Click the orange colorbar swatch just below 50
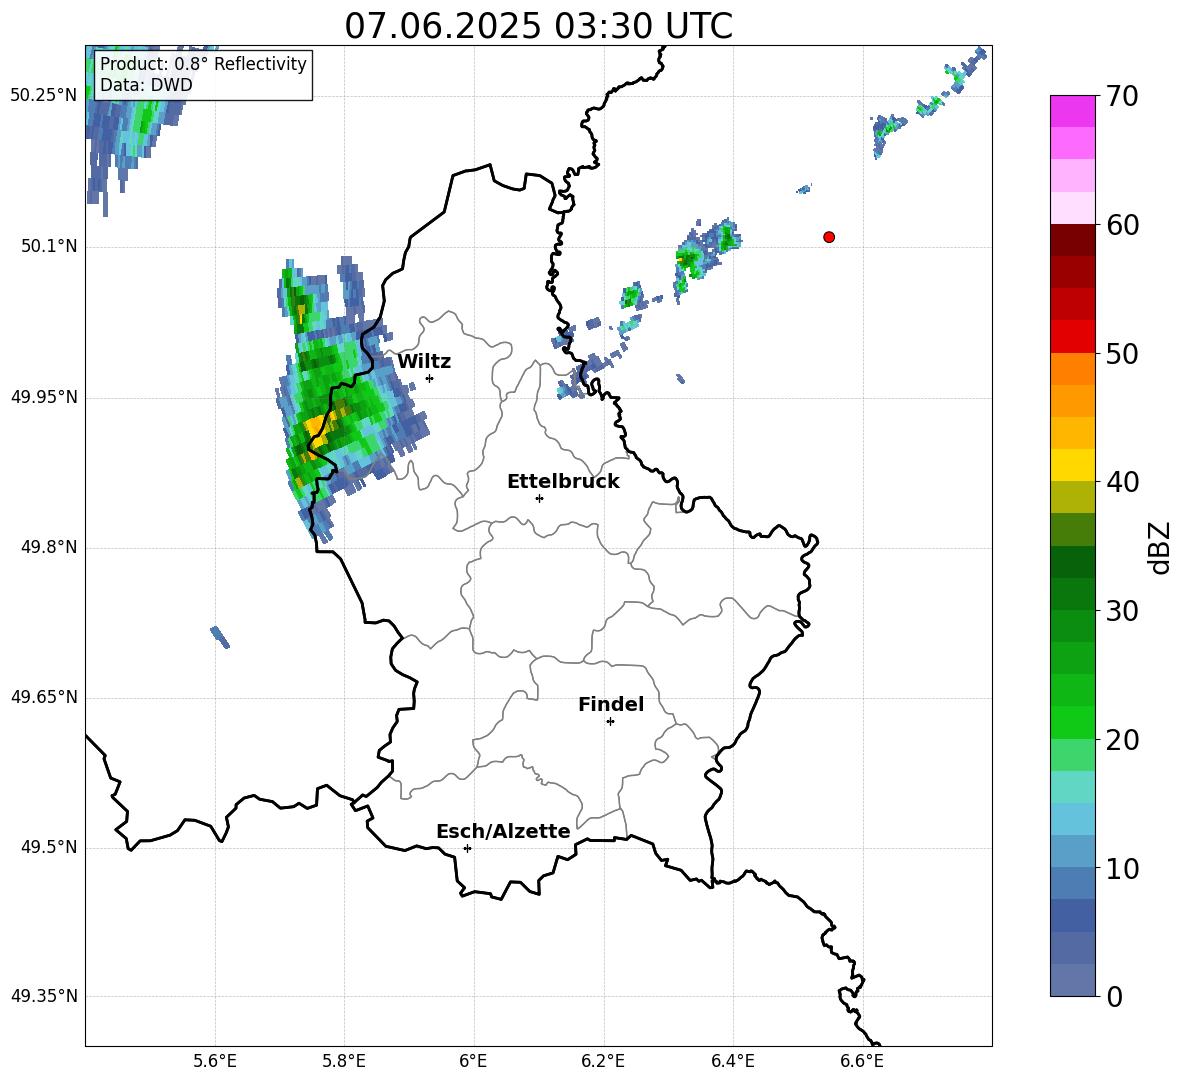1184x1081 pixels. pos(1072,368)
